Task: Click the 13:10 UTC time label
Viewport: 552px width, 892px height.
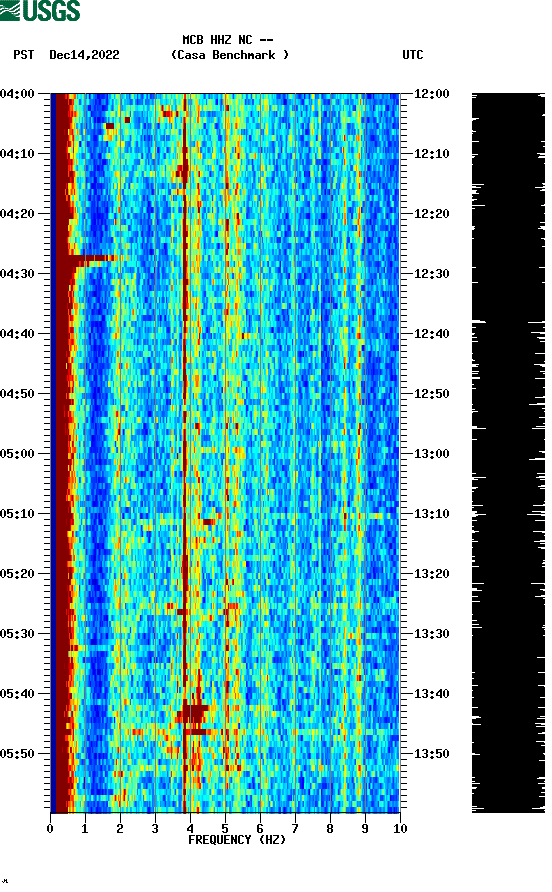Action: click(431, 514)
